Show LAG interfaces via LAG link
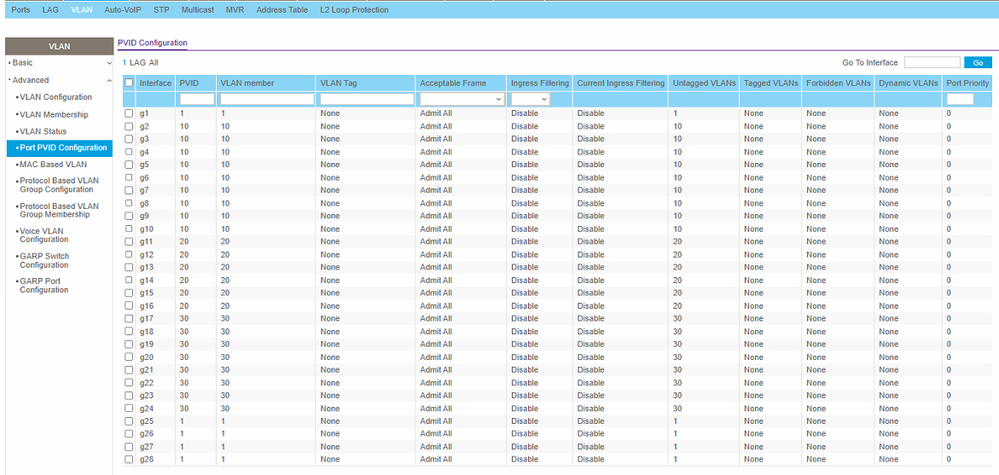The height and width of the screenshot is (475, 999). point(138,63)
